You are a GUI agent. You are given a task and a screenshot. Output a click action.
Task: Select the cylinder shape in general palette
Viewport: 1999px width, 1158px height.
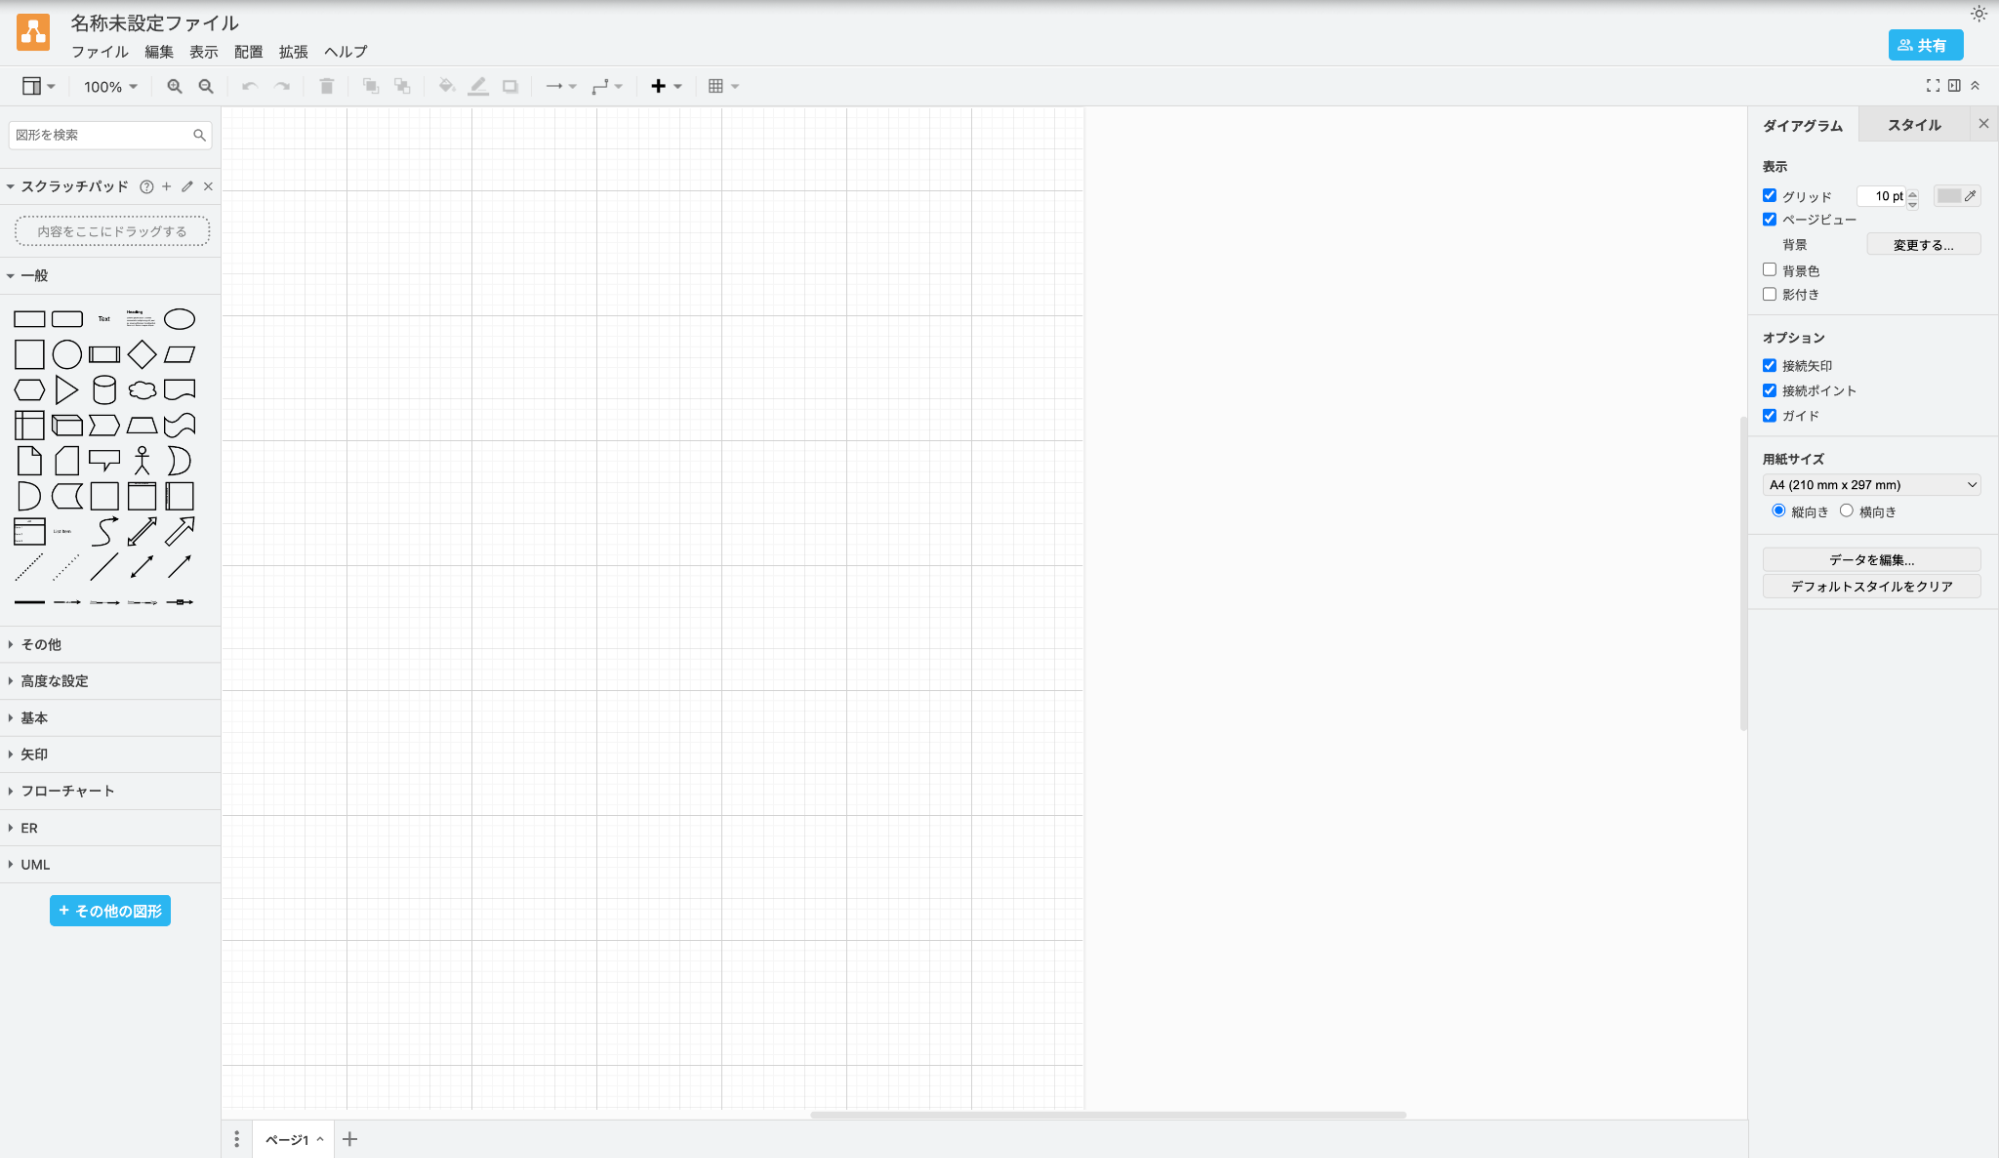[104, 390]
